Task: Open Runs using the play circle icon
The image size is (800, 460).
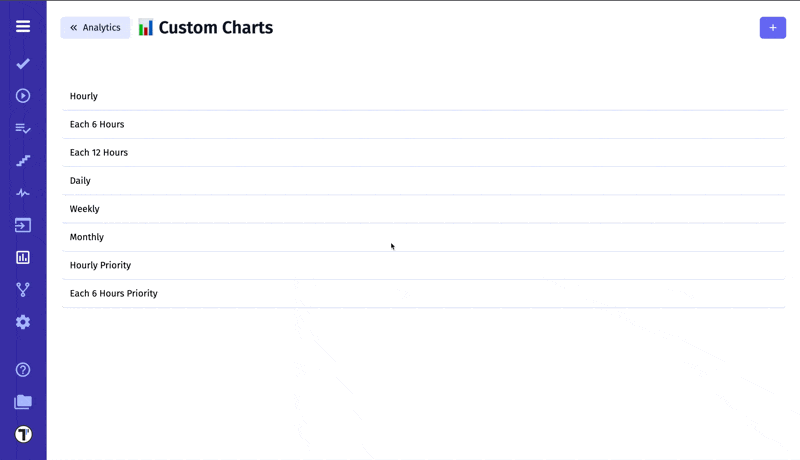Action: pyautogui.click(x=23, y=96)
